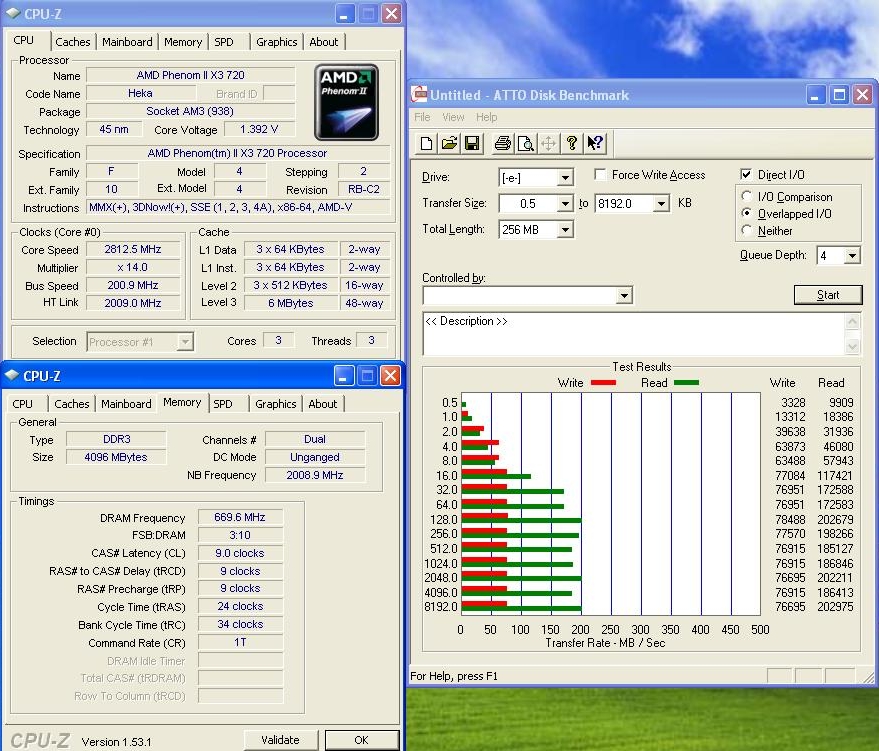Click the Save floppy icon in ATTO toolbar

coord(472,143)
